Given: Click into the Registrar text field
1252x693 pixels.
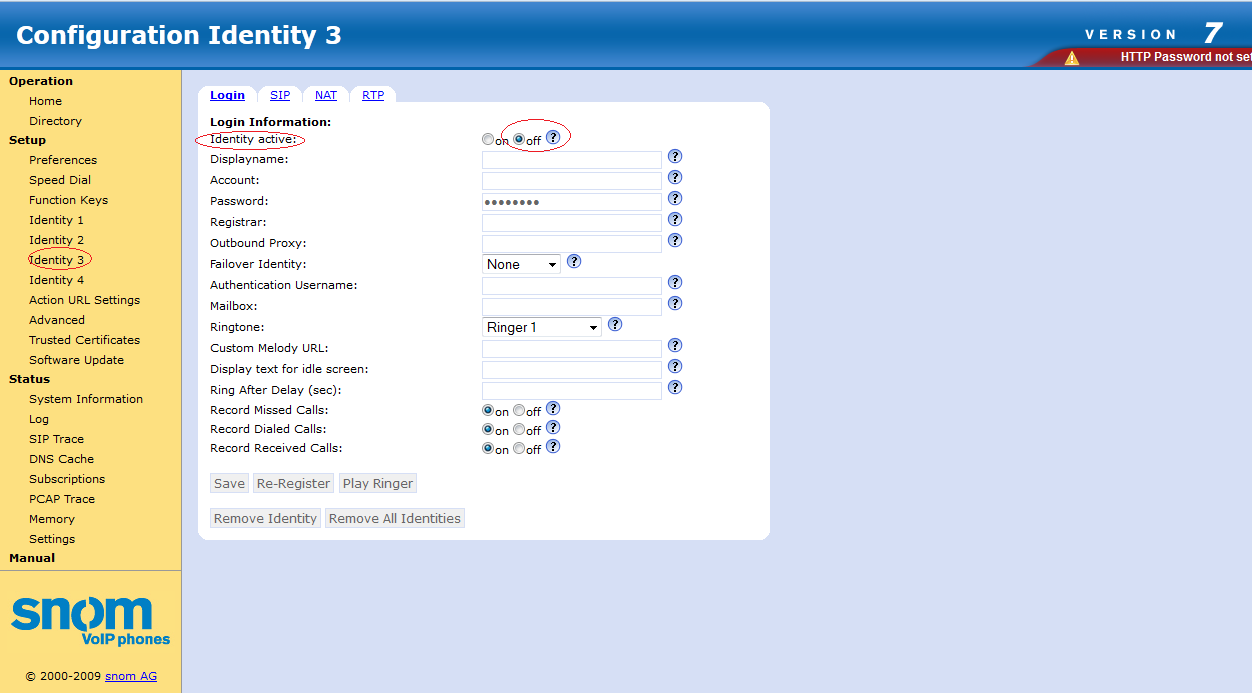Looking at the screenshot, I should pyautogui.click(x=571, y=223).
